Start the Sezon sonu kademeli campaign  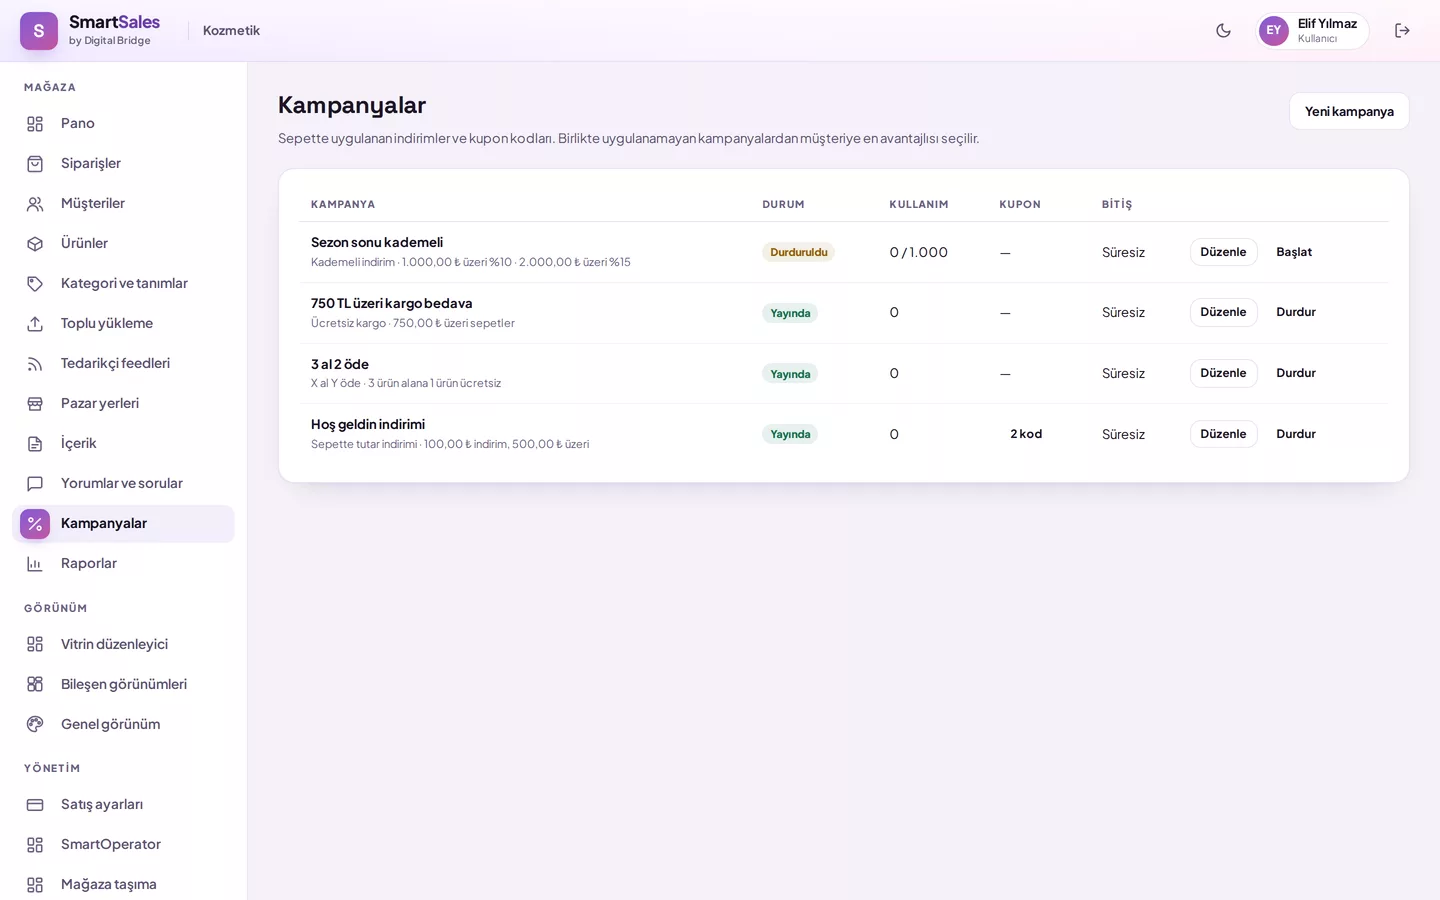click(1294, 252)
